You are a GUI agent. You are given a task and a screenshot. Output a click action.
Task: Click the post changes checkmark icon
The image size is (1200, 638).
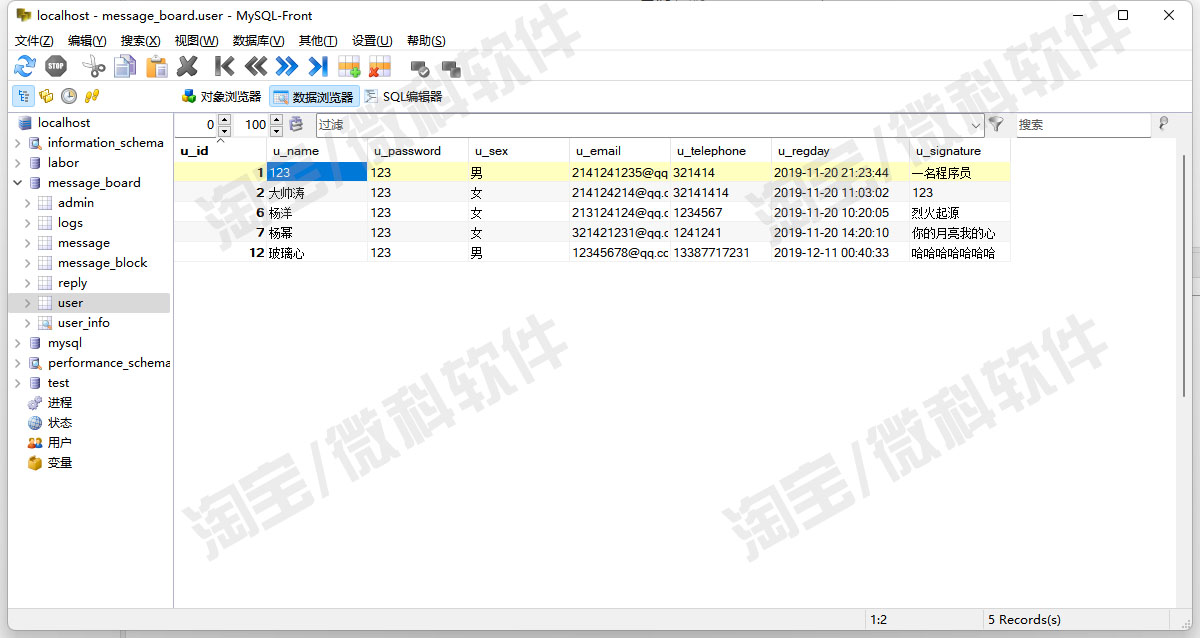(x=420, y=69)
